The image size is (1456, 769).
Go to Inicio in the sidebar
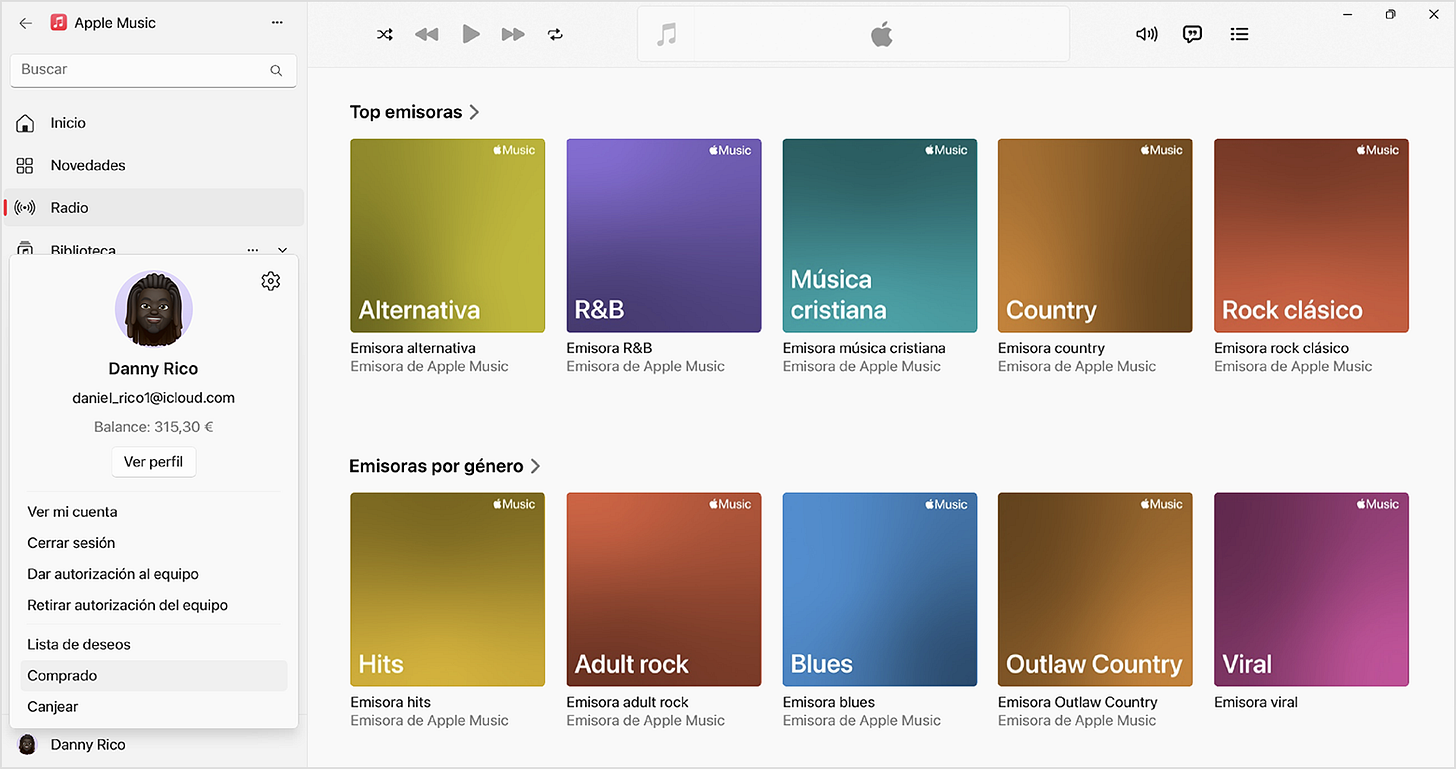tap(154, 123)
